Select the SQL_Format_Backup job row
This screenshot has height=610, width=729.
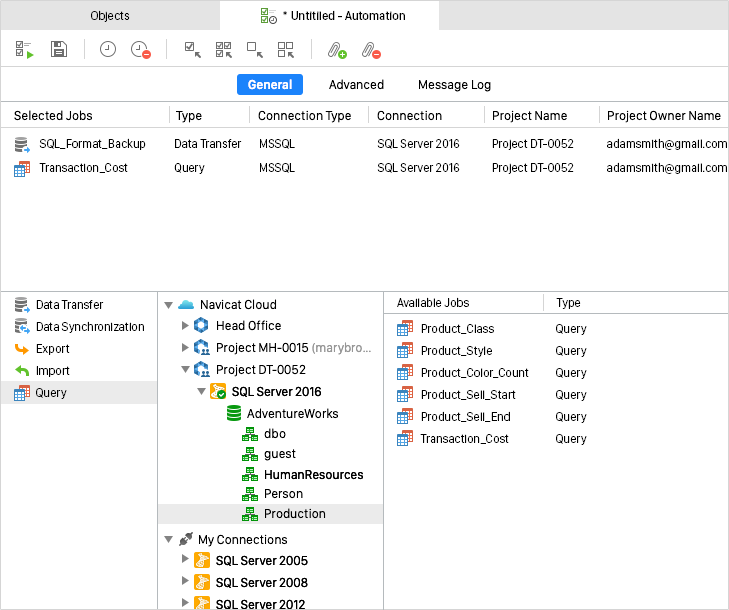click(364, 144)
